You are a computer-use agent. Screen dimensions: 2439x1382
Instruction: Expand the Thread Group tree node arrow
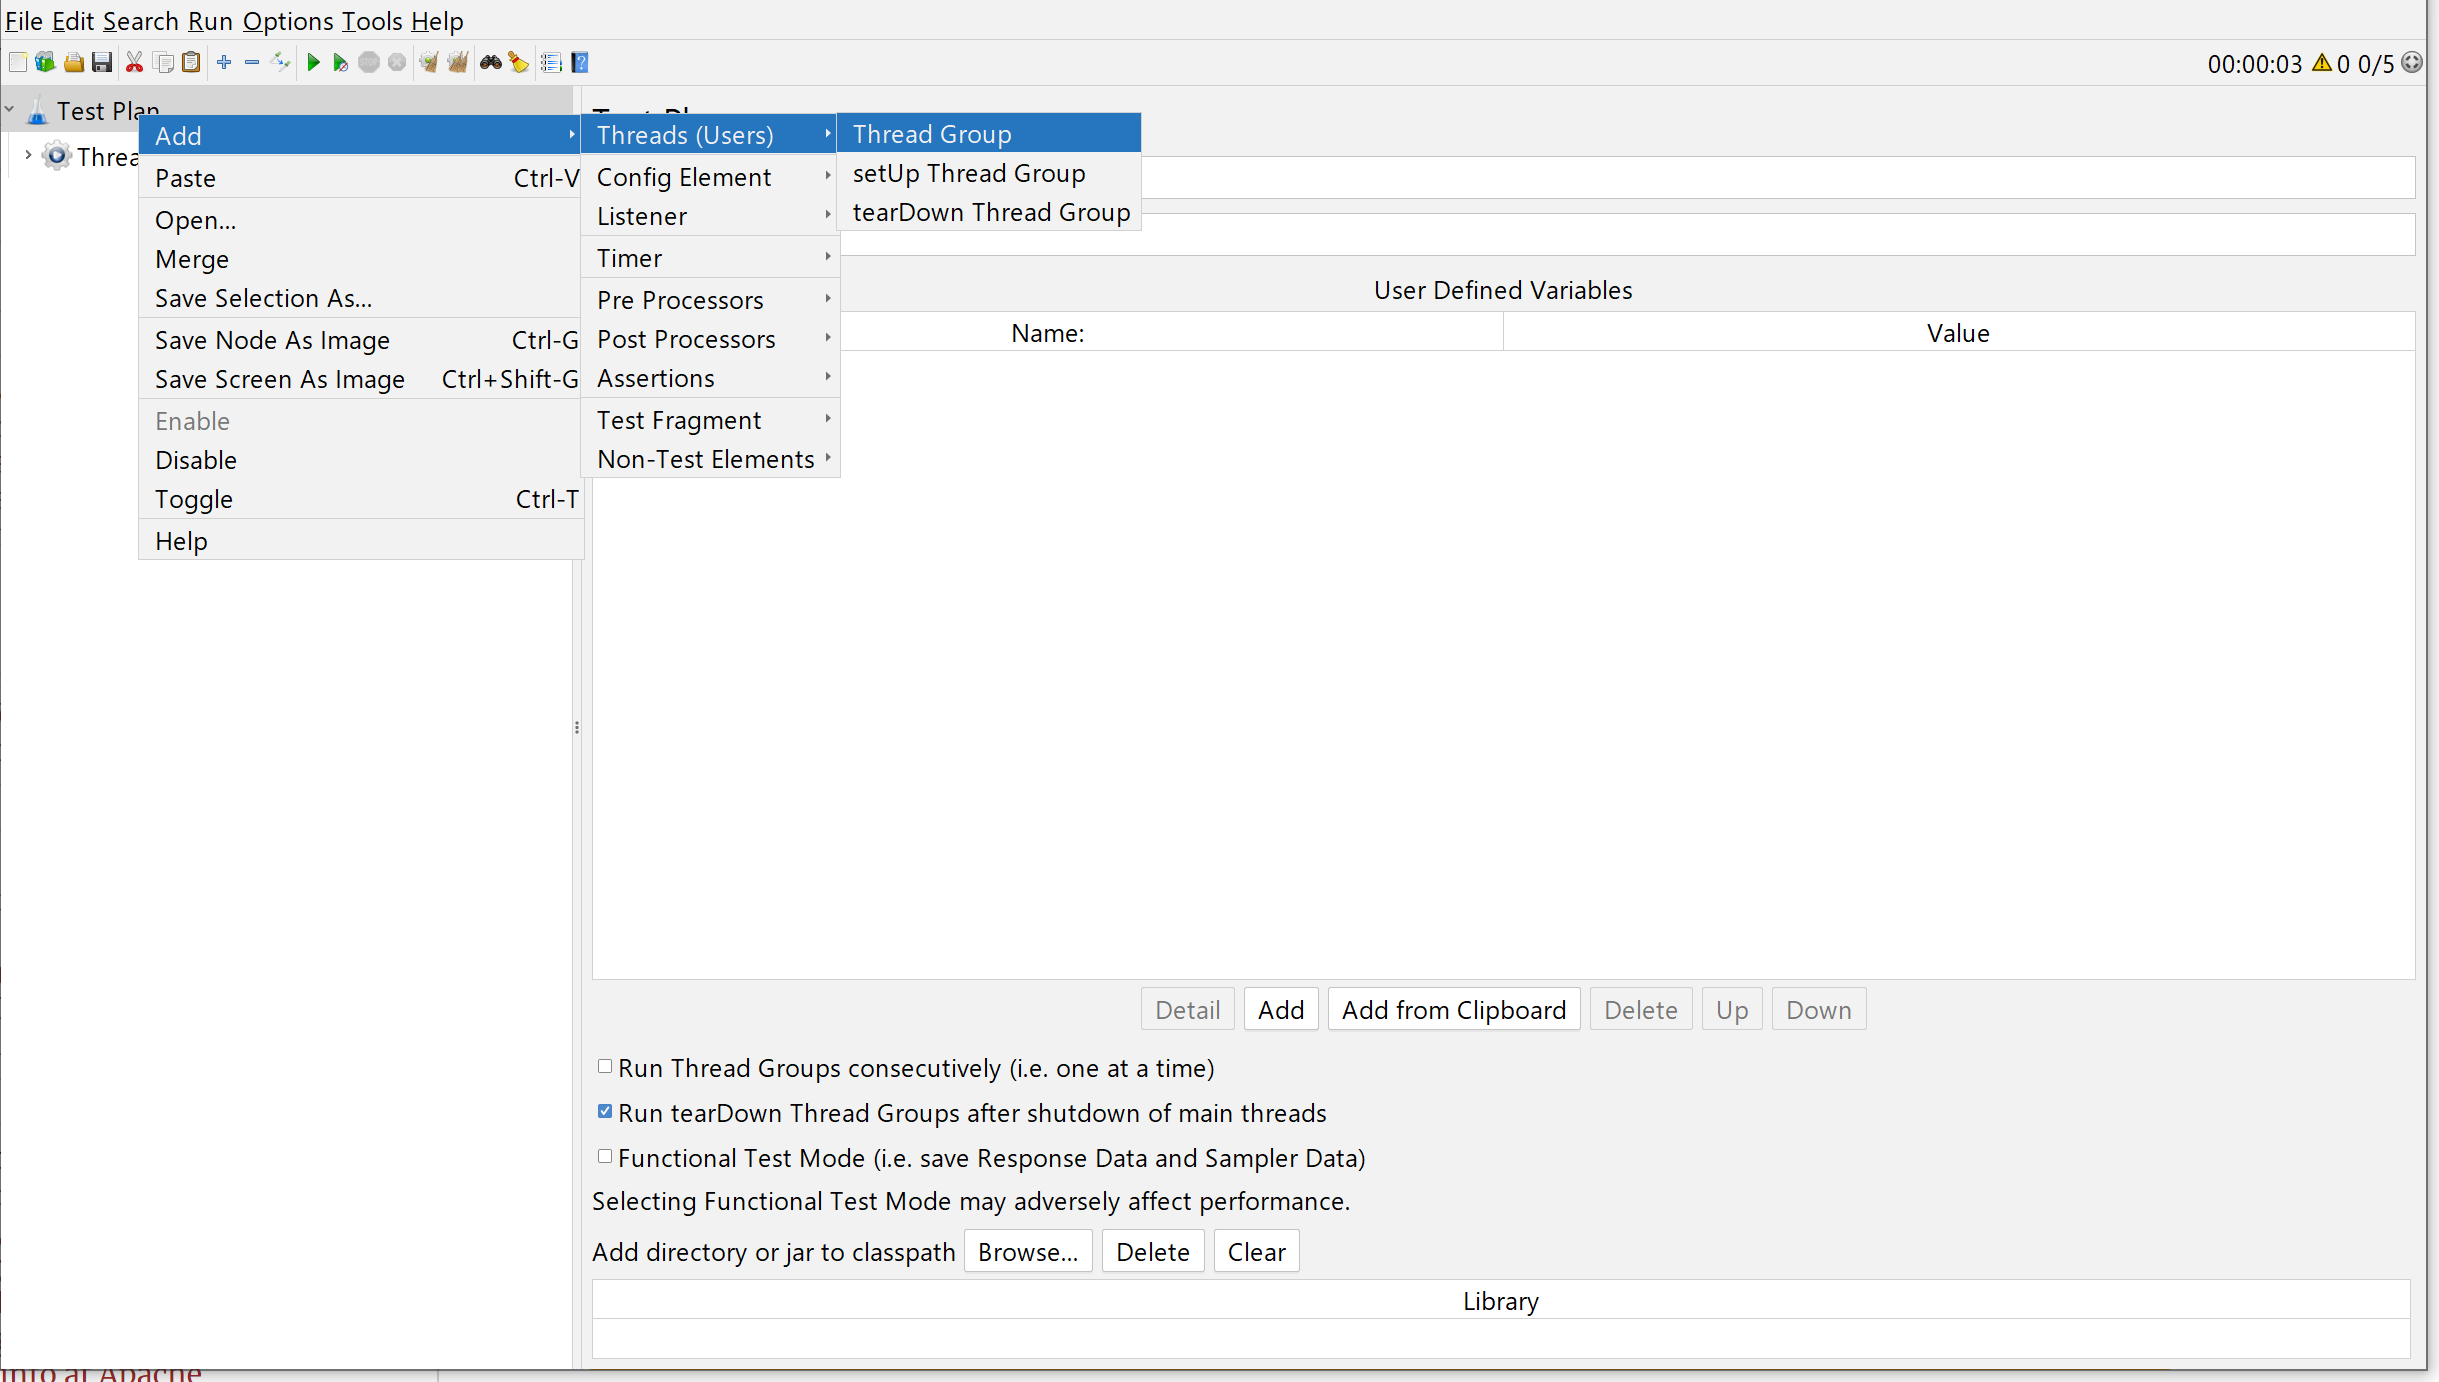coord(28,155)
